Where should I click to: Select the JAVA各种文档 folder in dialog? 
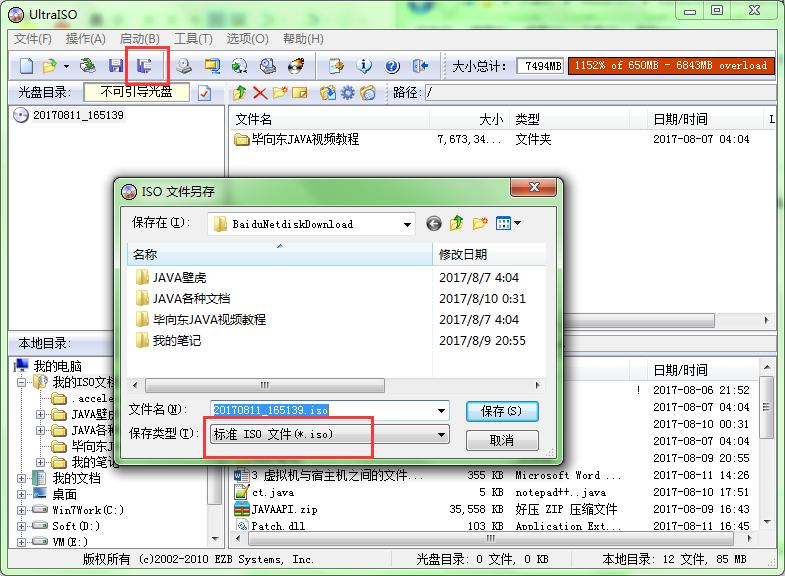tap(183, 299)
